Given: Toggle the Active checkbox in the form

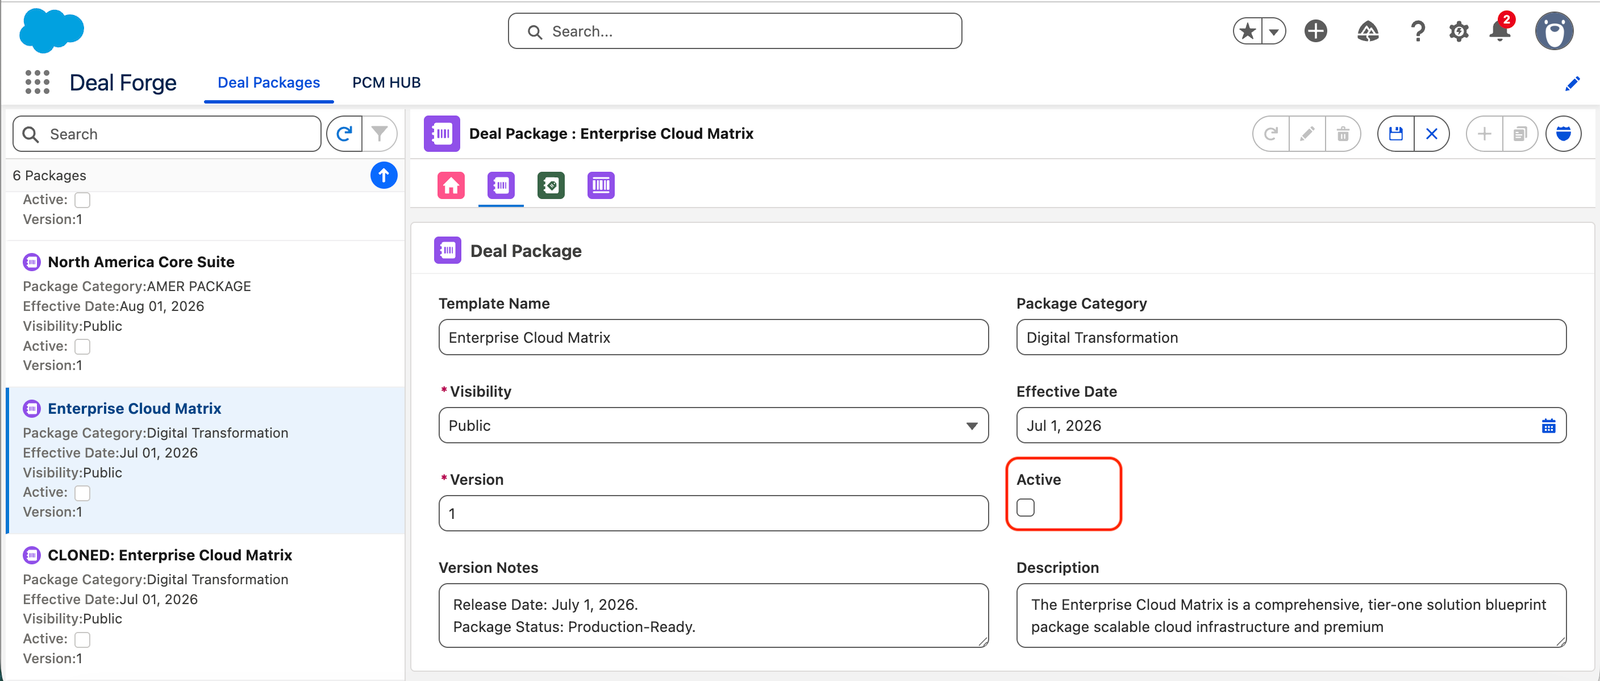Looking at the screenshot, I should pyautogui.click(x=1026, y=508).
